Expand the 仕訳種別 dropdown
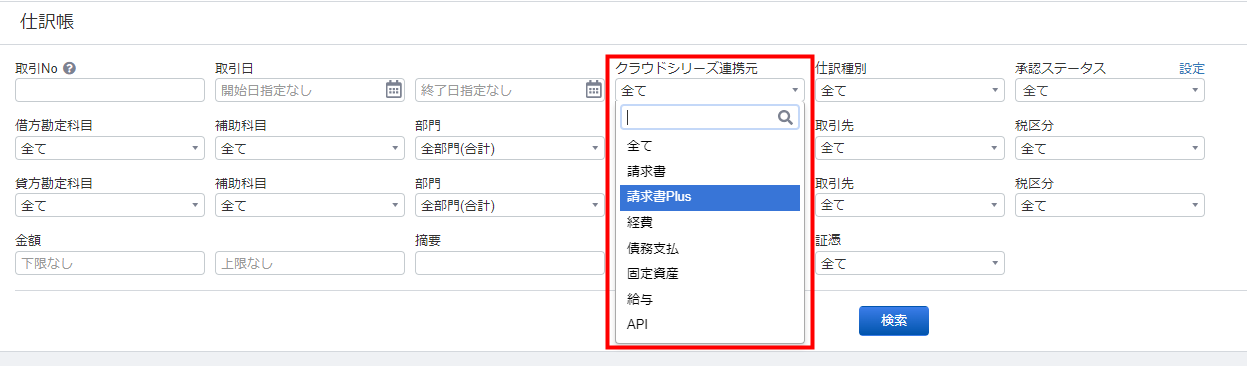This screenshot has height=366, width=1247. pos(910,91)
